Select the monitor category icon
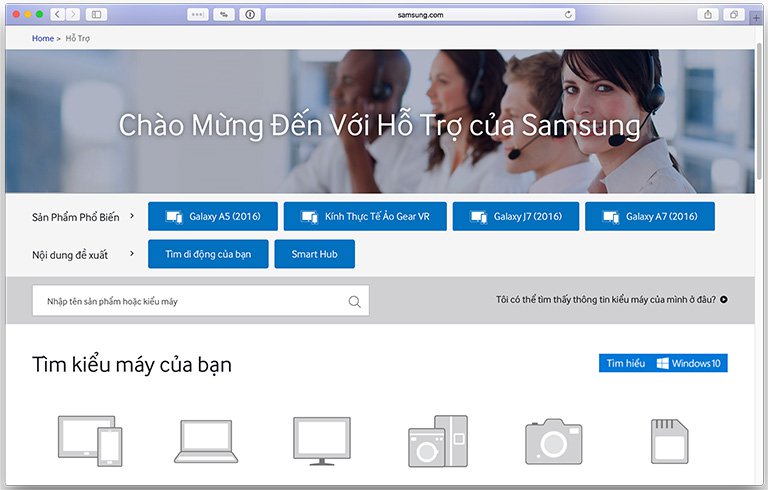 pos(322,441)
